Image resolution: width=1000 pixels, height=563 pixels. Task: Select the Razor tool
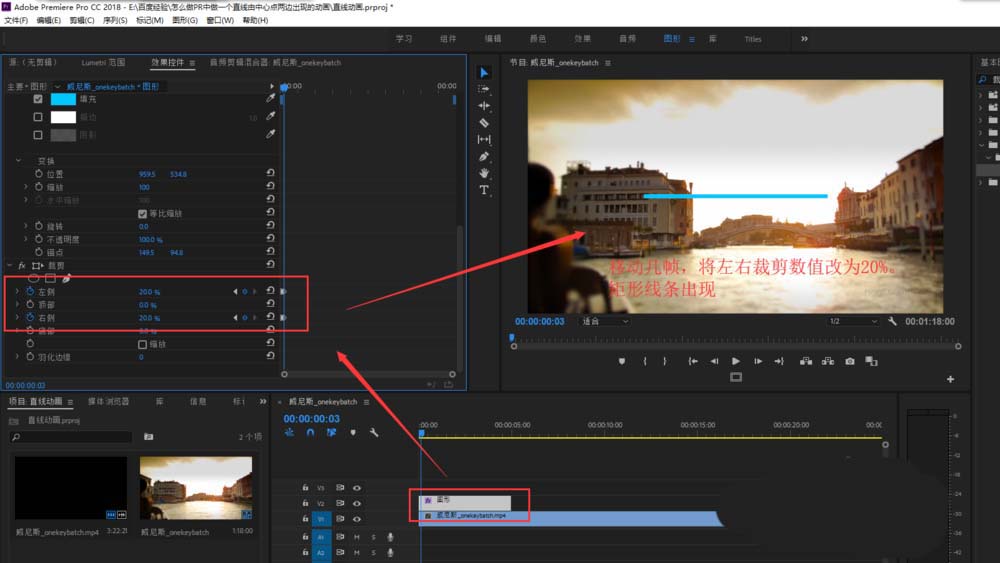(484, 122)
